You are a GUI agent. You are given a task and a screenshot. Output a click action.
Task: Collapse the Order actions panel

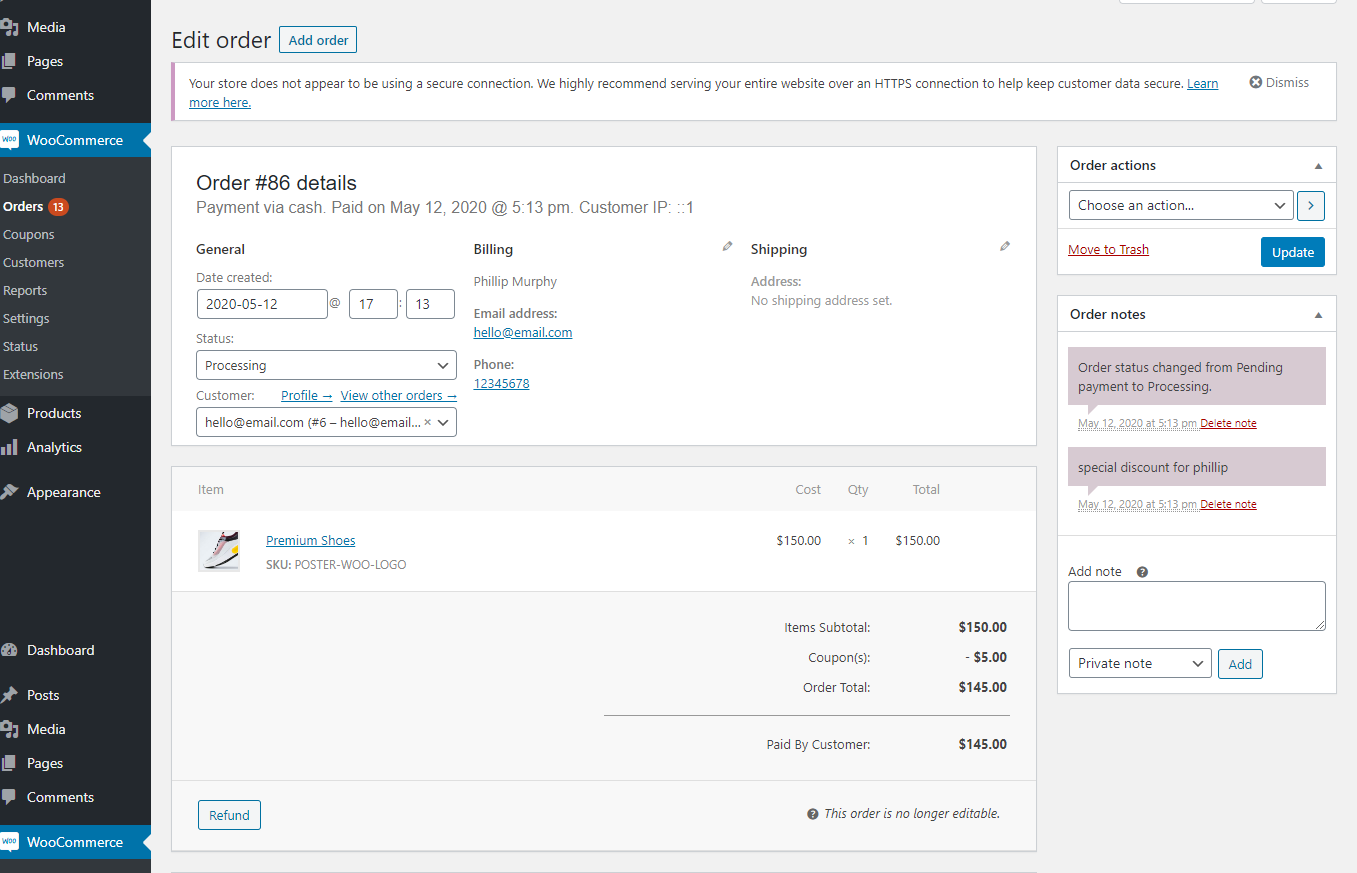1318,166
